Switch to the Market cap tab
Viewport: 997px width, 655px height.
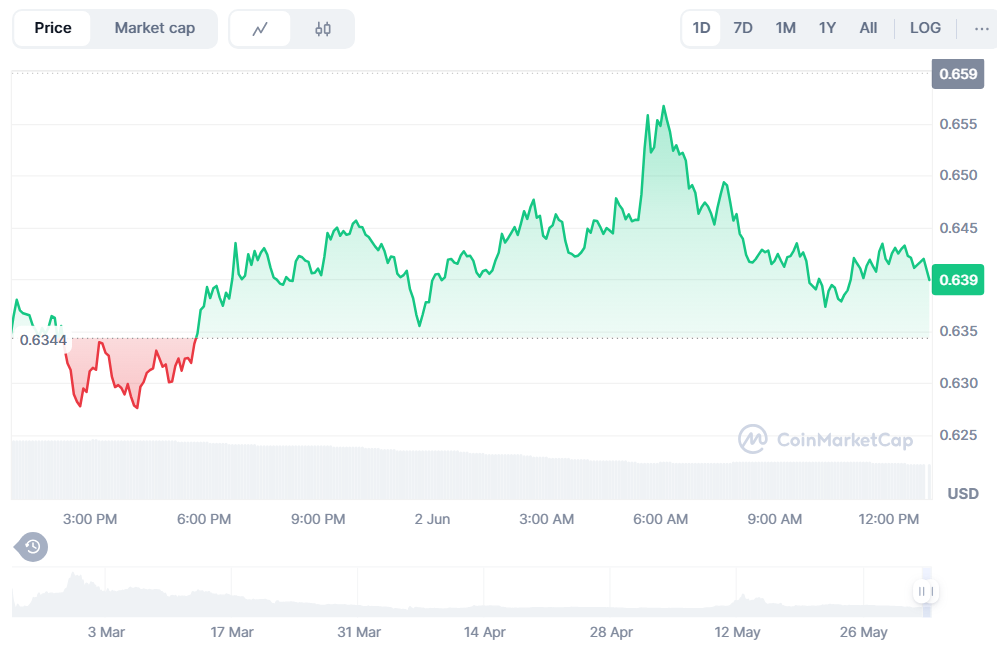pyautogui.click(x=154, y=28)
